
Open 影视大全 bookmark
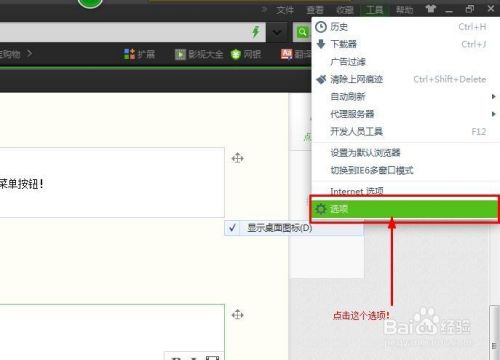(x=199, y=54)
